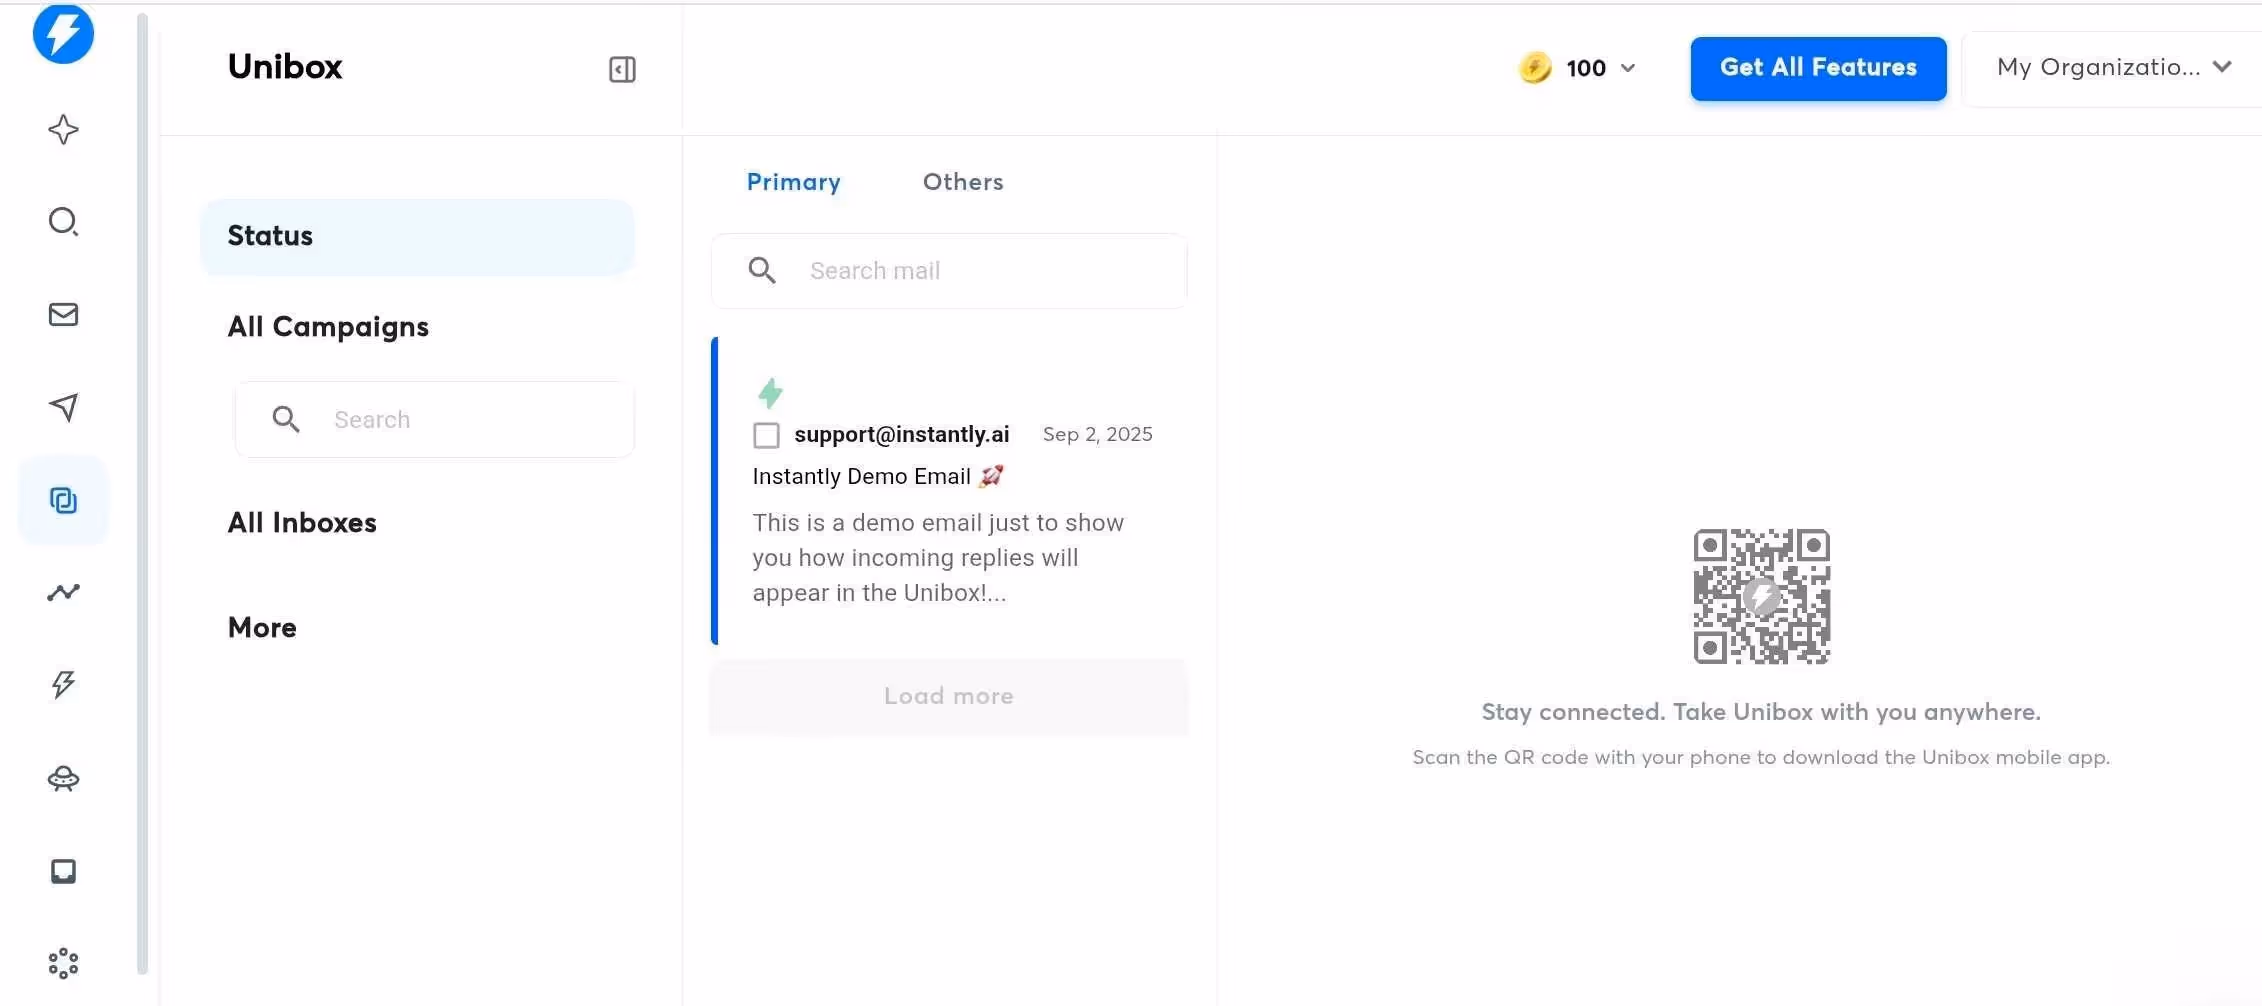This screenshot has height=1006, width=2262.
Task: Expand the All Inboxes section
Action: [x=302, y=523]
